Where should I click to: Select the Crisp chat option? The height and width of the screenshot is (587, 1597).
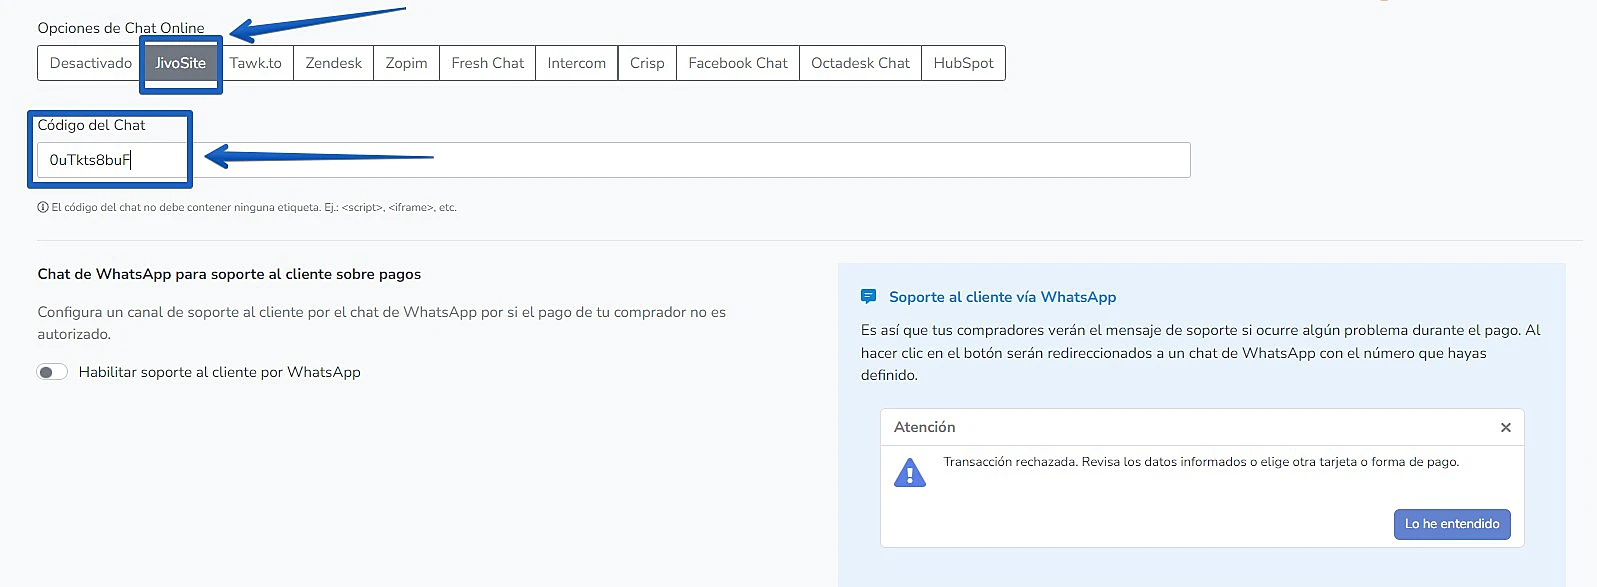(x=647, y=63)
